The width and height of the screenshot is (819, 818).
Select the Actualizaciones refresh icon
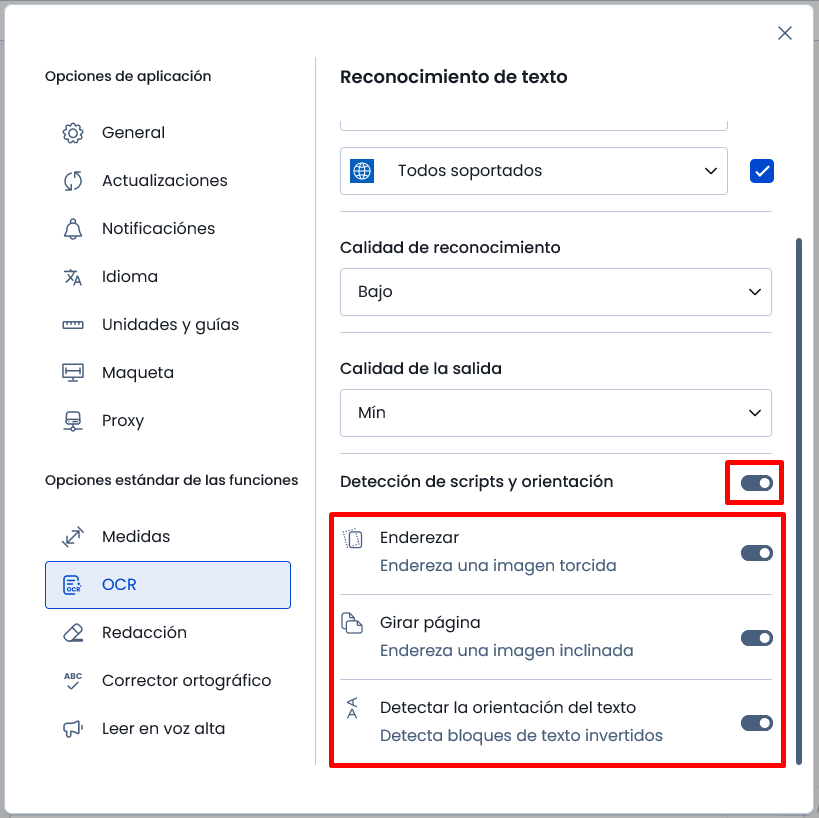click(73, 181)
